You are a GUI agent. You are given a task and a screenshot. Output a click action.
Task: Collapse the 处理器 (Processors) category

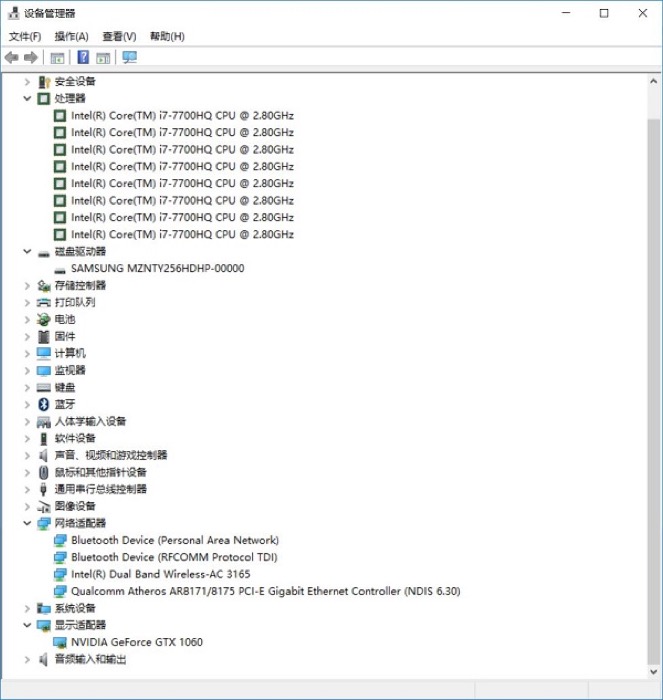[x=27, y=99]
